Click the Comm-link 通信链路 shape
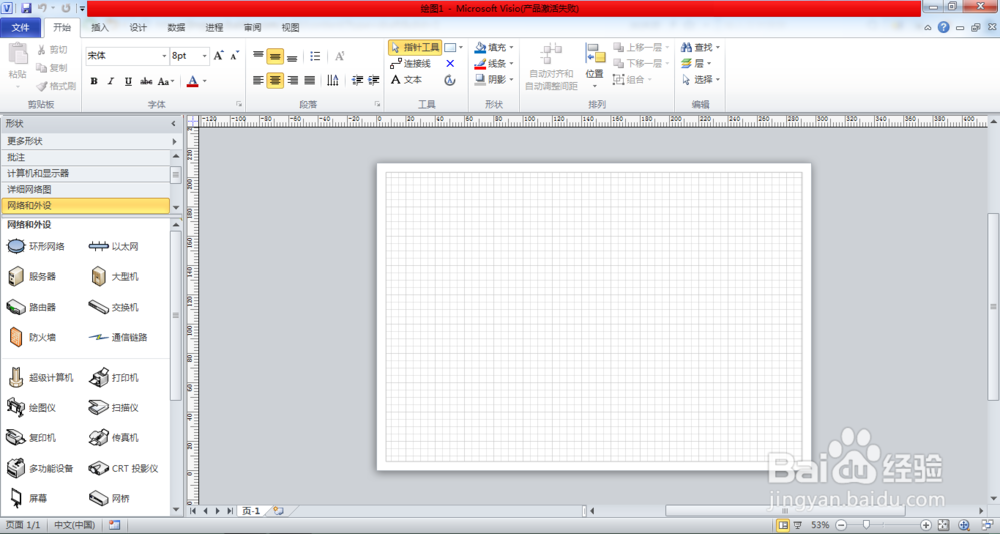Viewport: 1000px width, 534px height. tap(118, 337)
